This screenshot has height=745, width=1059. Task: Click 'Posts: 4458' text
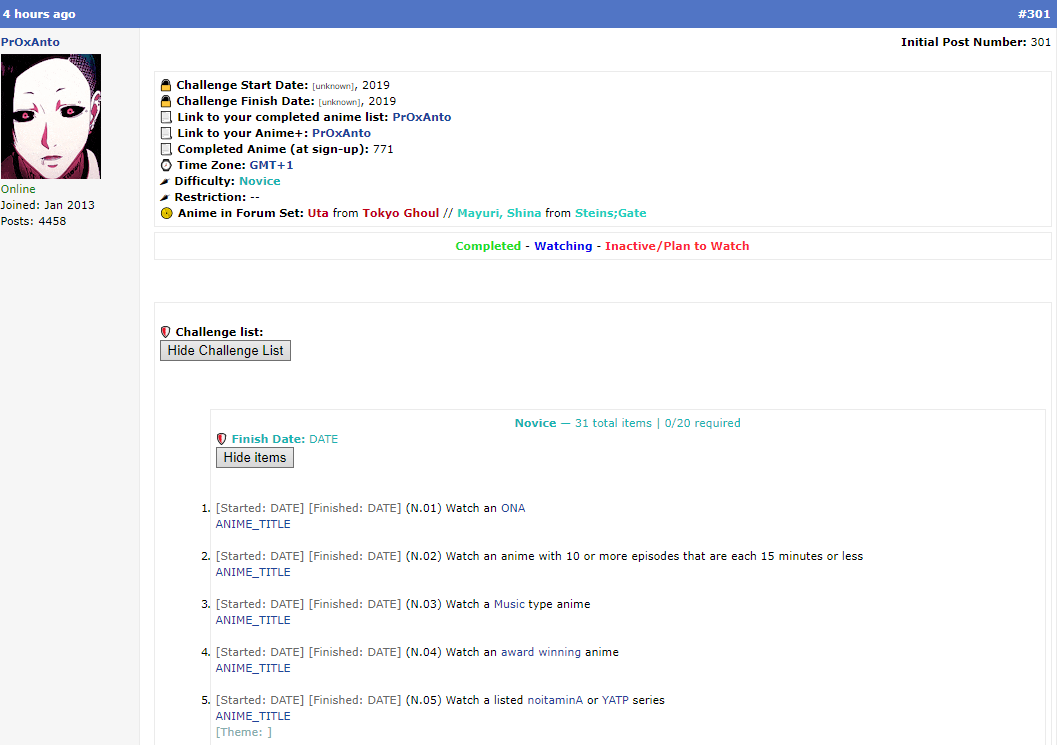coord(33,221)
